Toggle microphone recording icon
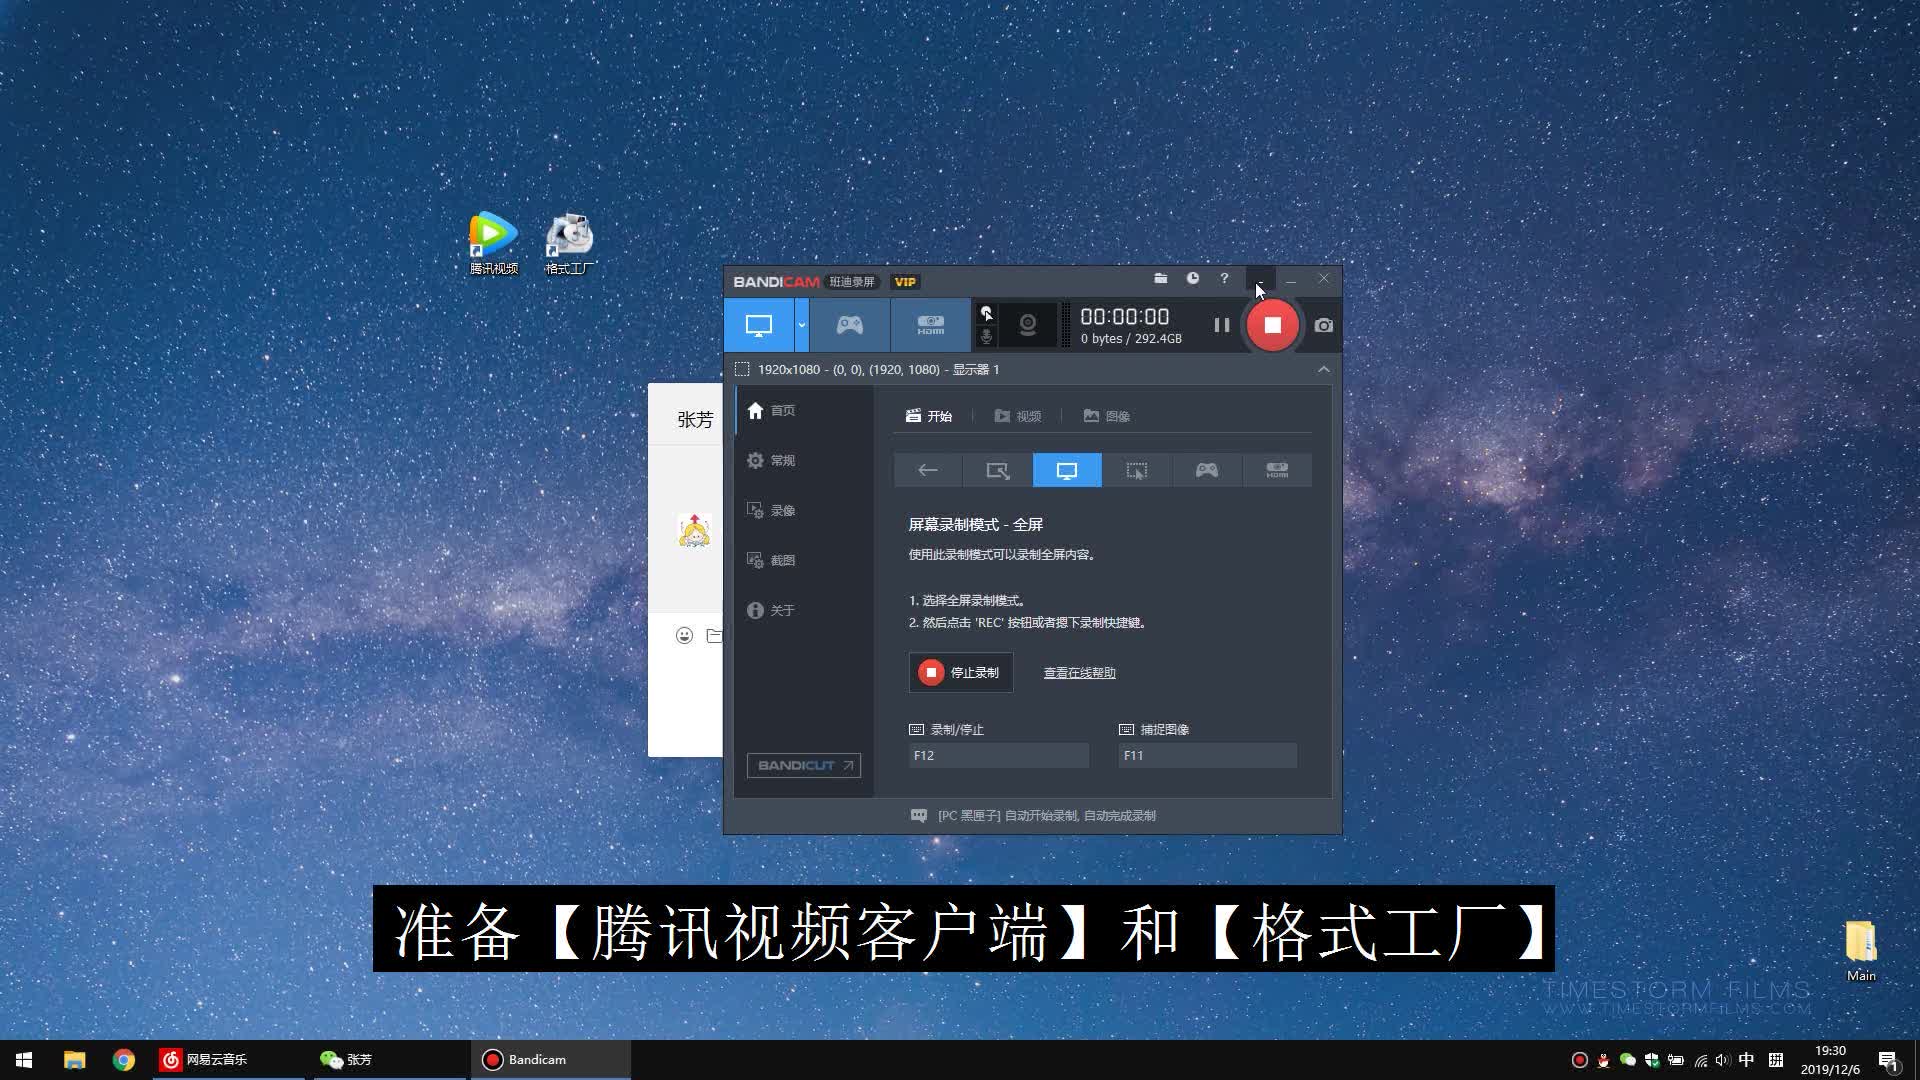 pyautogui.click(x=987, y=337)
